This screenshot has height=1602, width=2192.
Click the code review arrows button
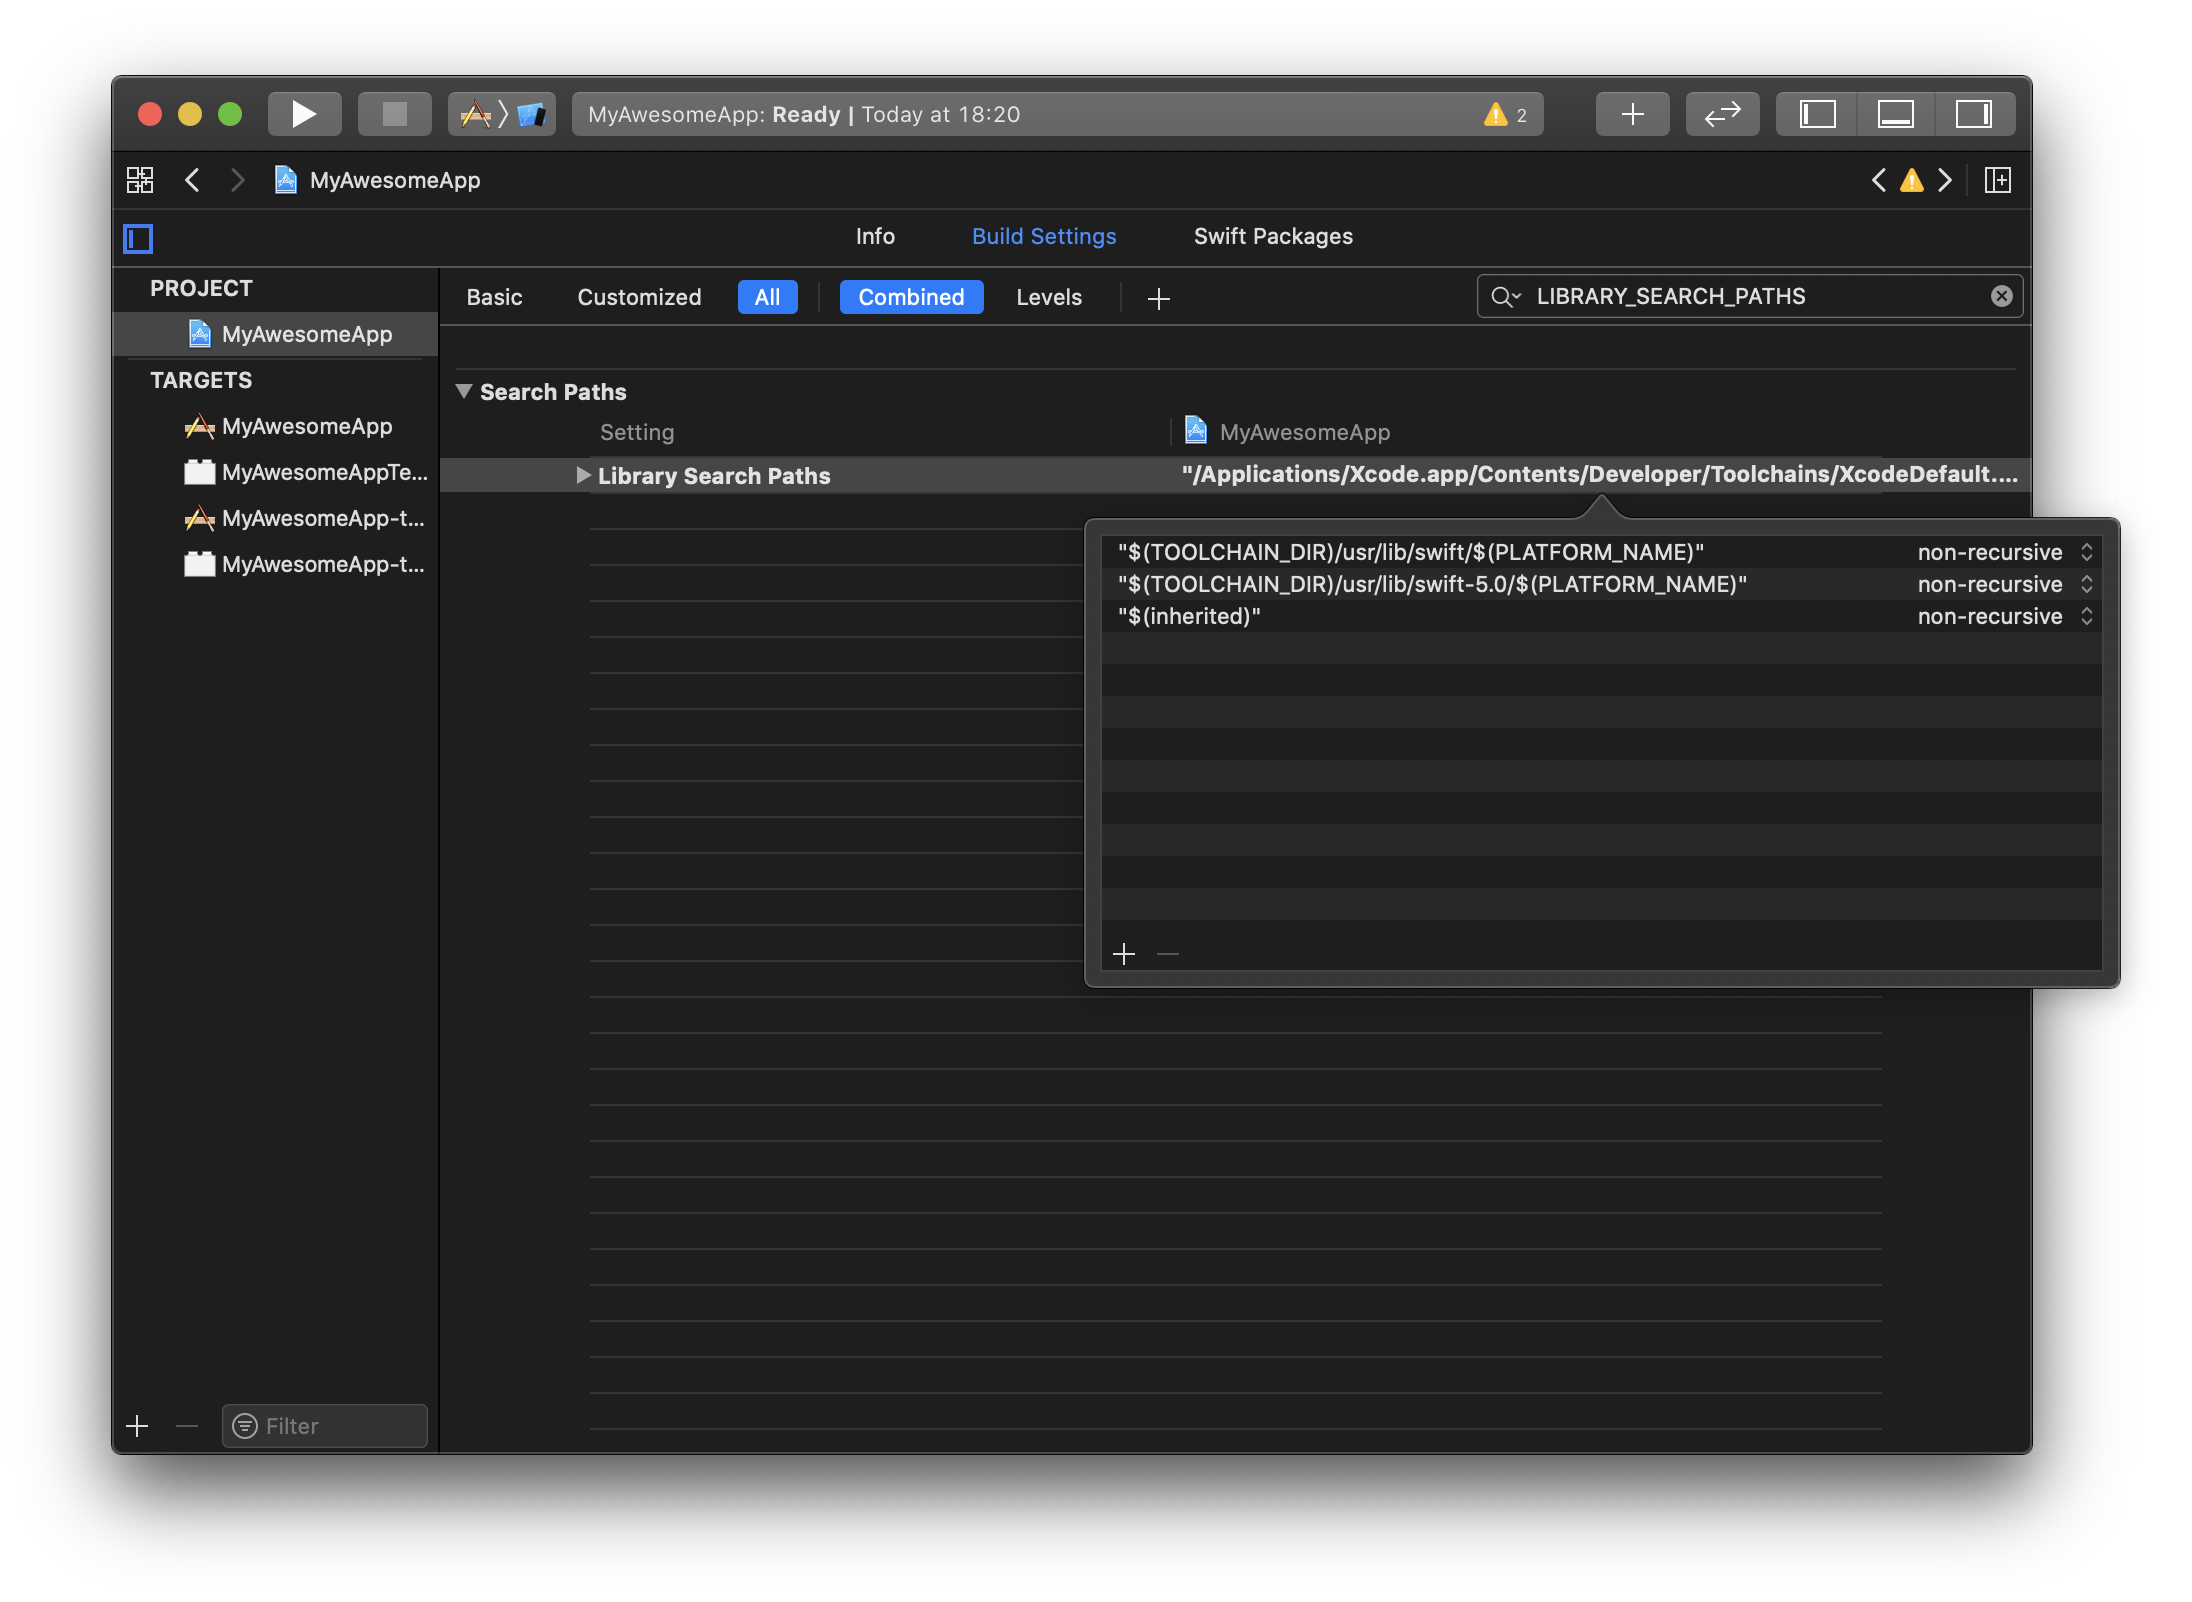tap(1722, 114)
